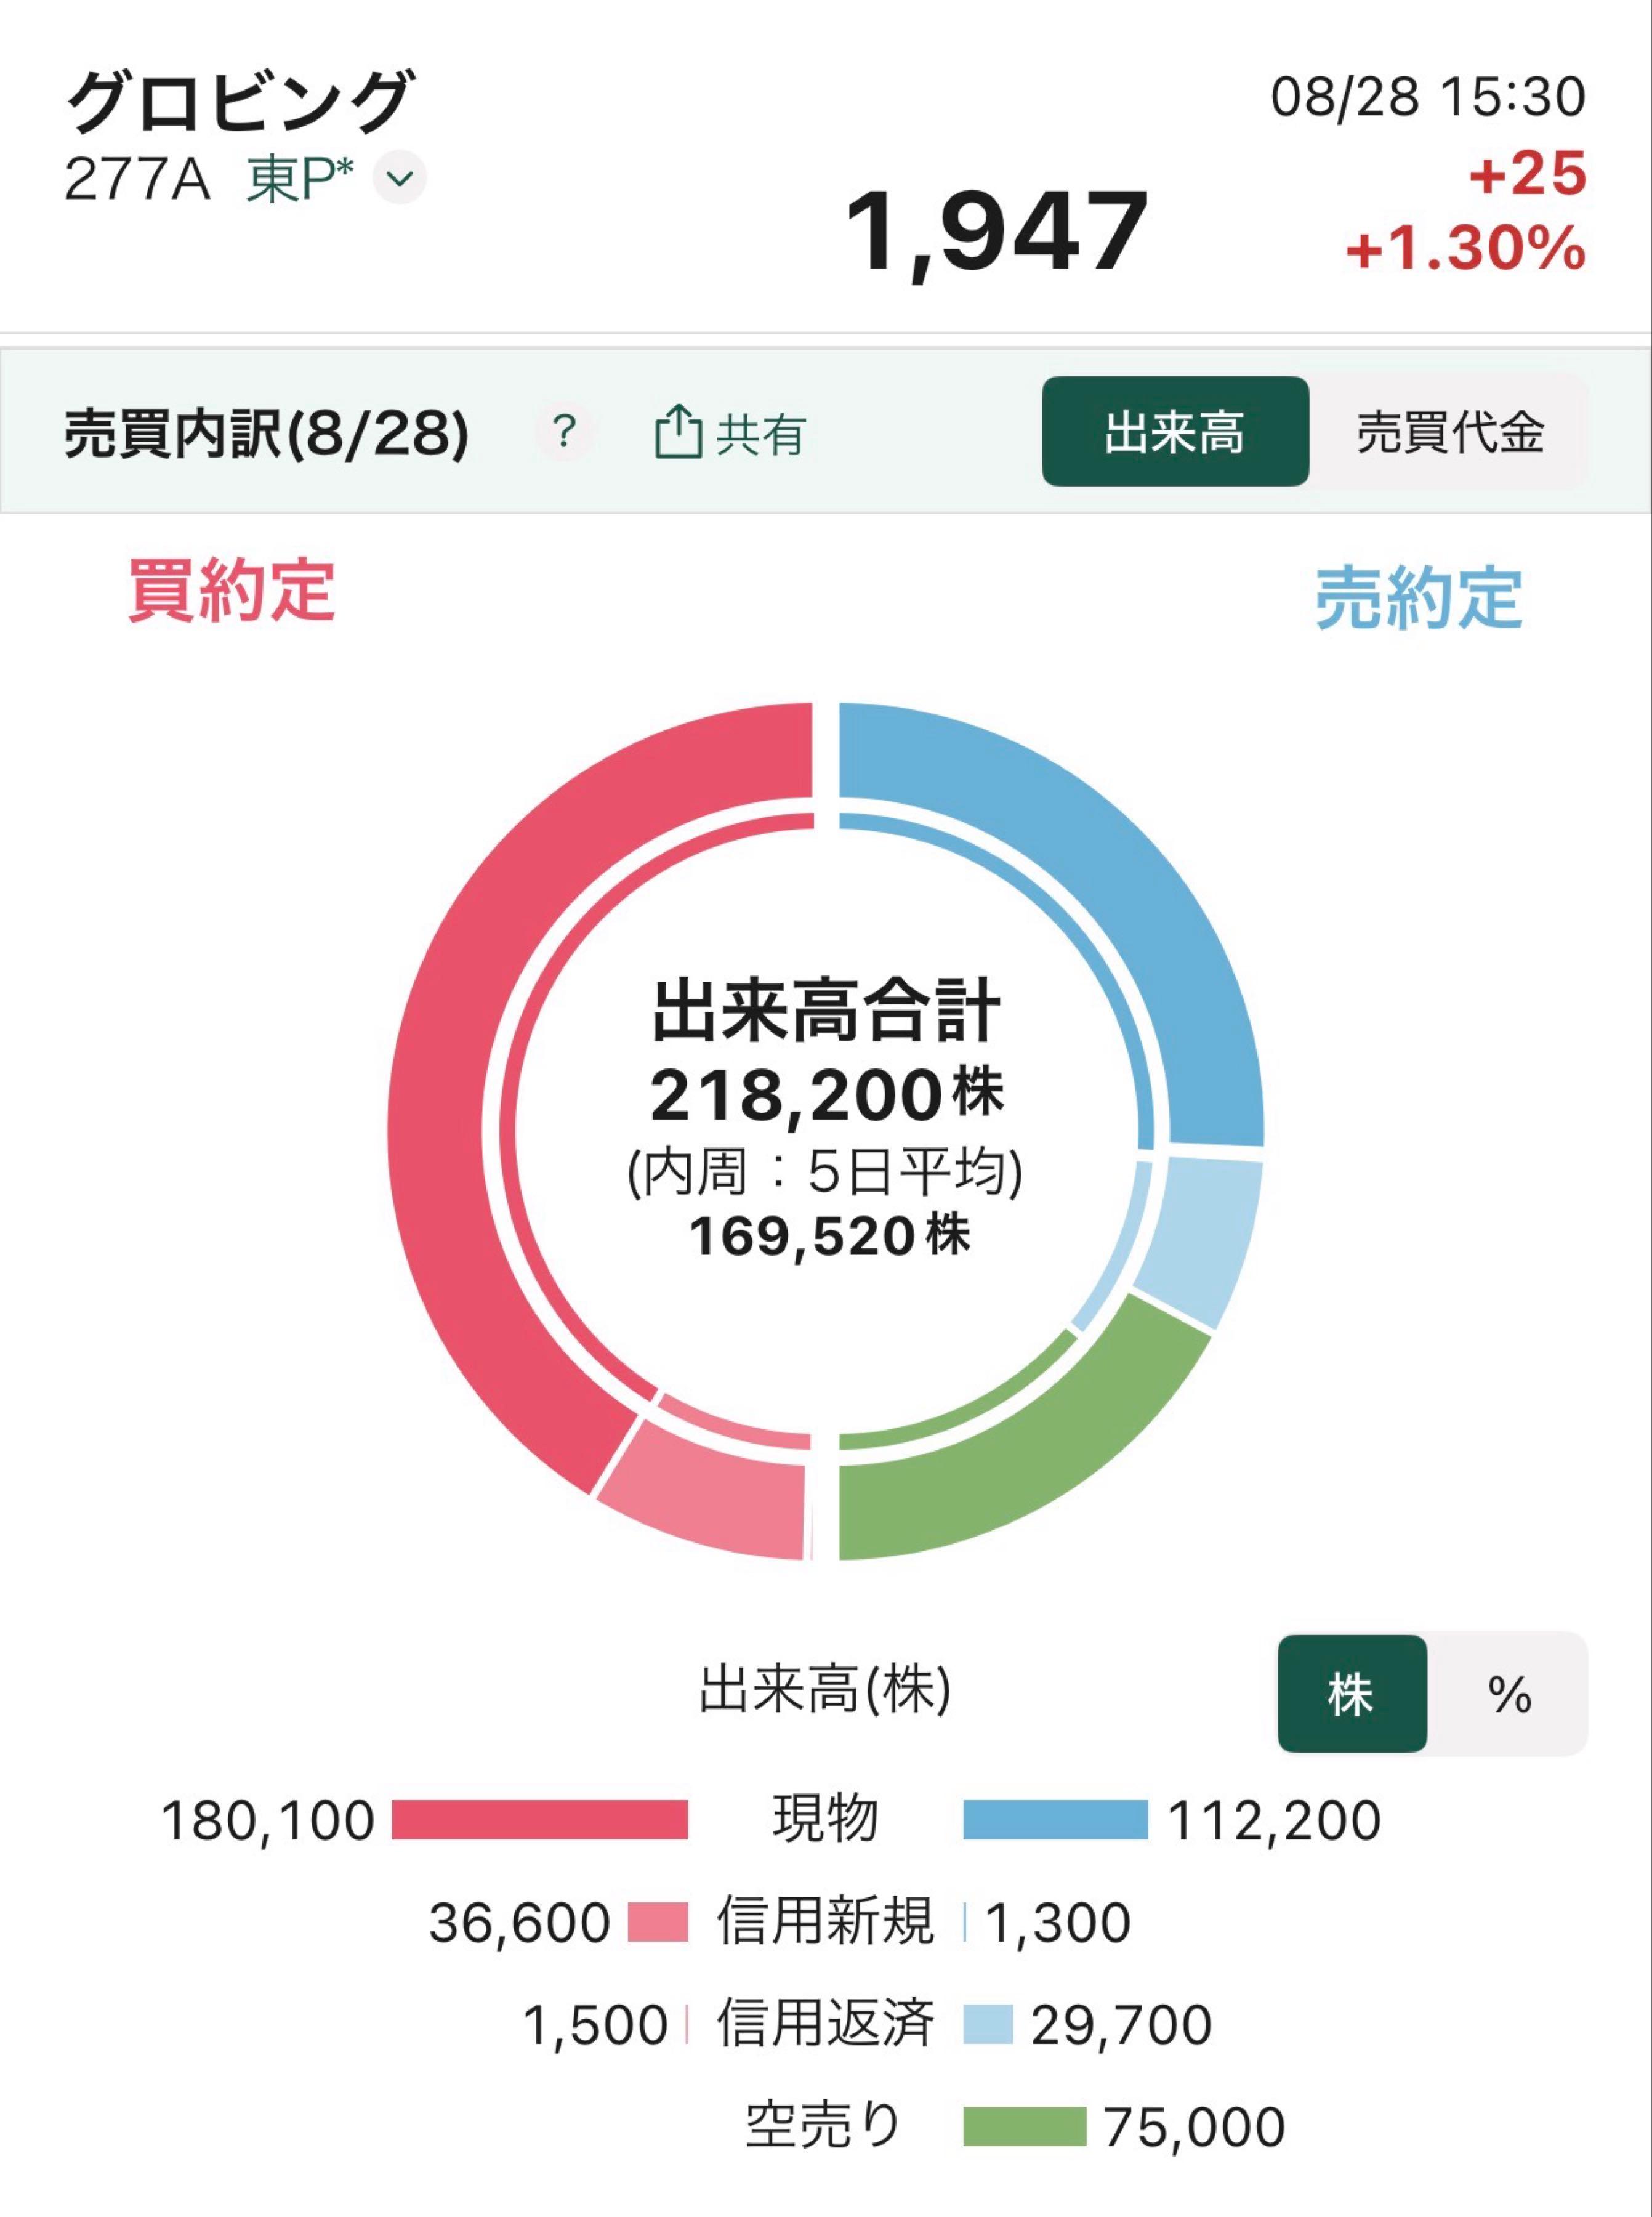1652x2217 pixels.
Task: Tap the green 空売り bar
Action: coord(1025,2126)
